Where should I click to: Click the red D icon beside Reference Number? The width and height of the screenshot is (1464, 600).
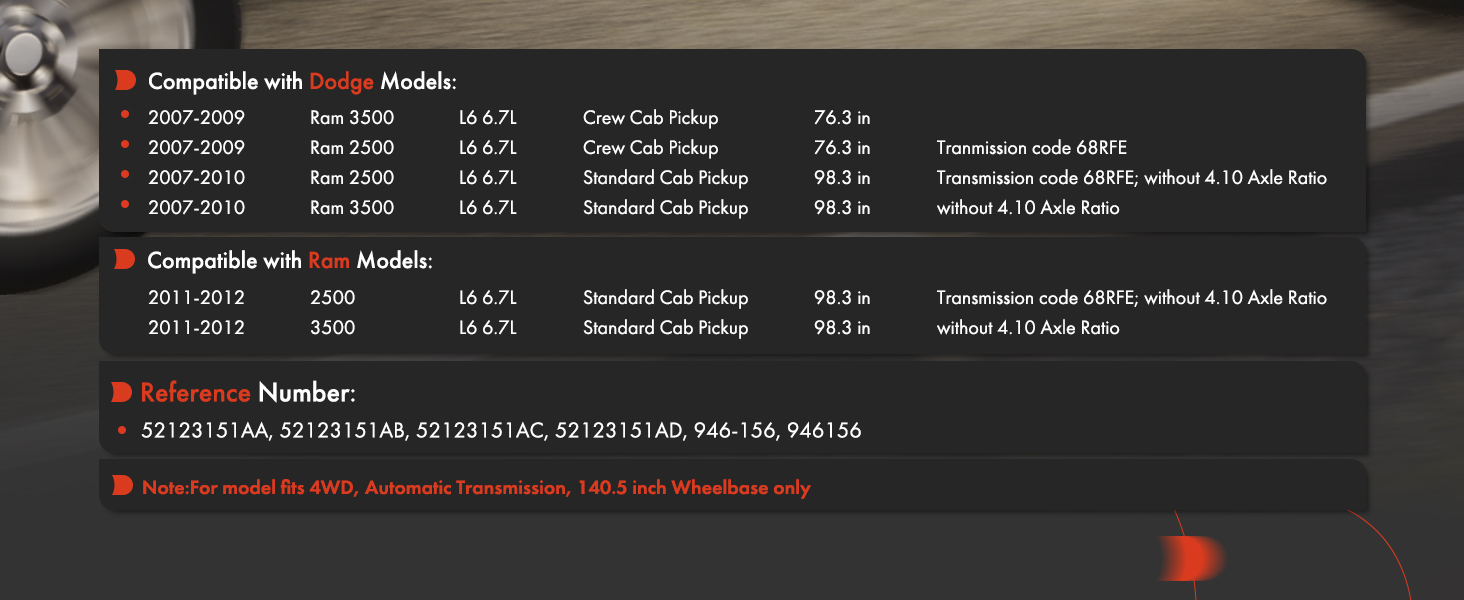(x=122, y=392)
